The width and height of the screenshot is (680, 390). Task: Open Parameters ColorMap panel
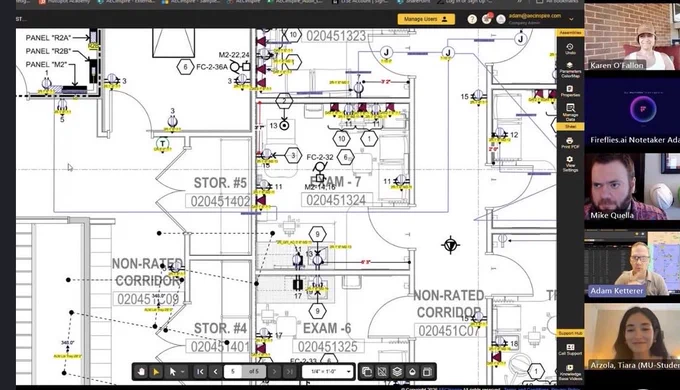pos(570,70)
